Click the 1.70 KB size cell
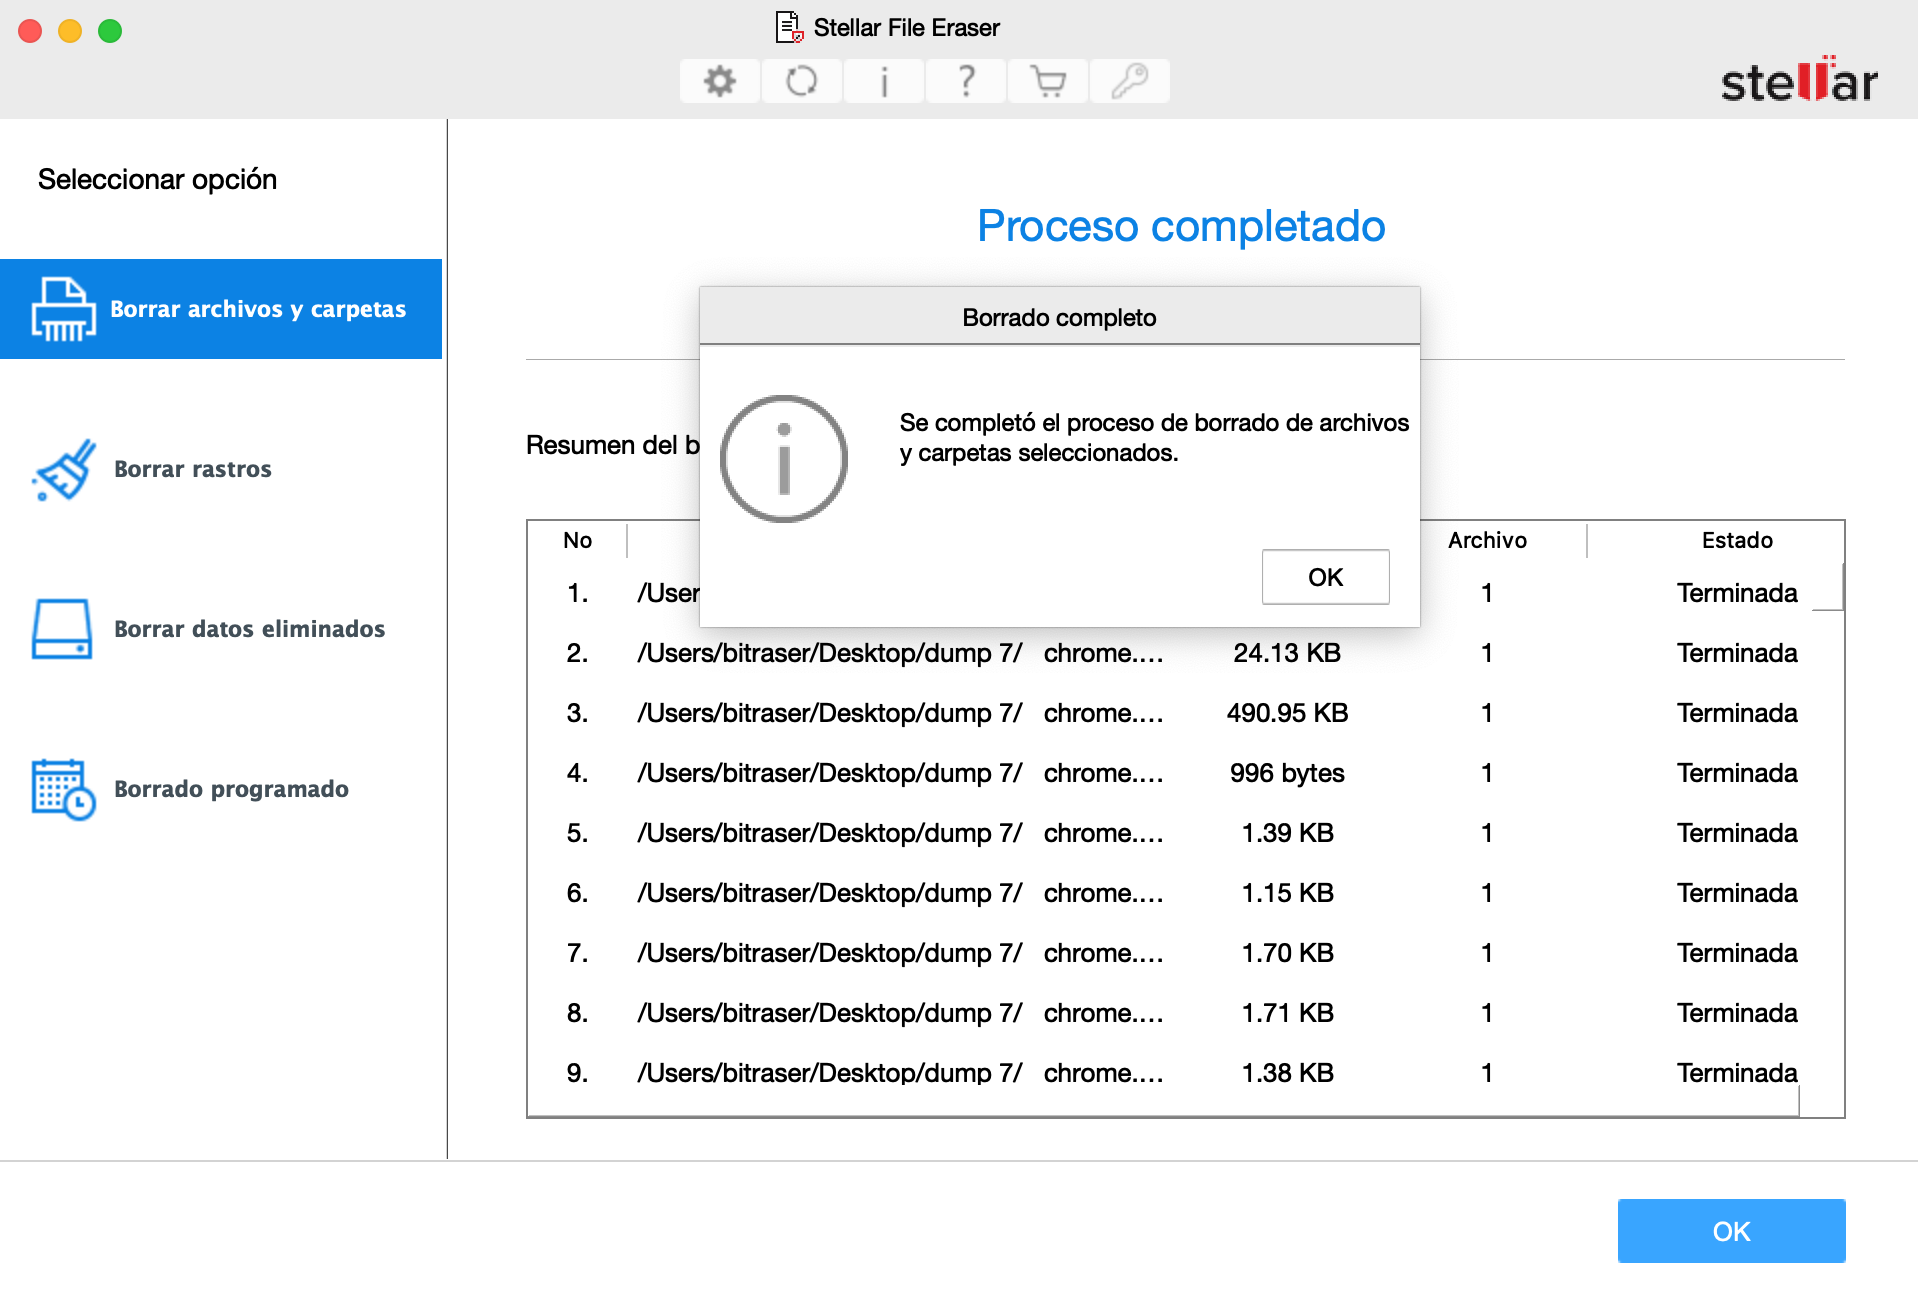 click(1287, 953)
